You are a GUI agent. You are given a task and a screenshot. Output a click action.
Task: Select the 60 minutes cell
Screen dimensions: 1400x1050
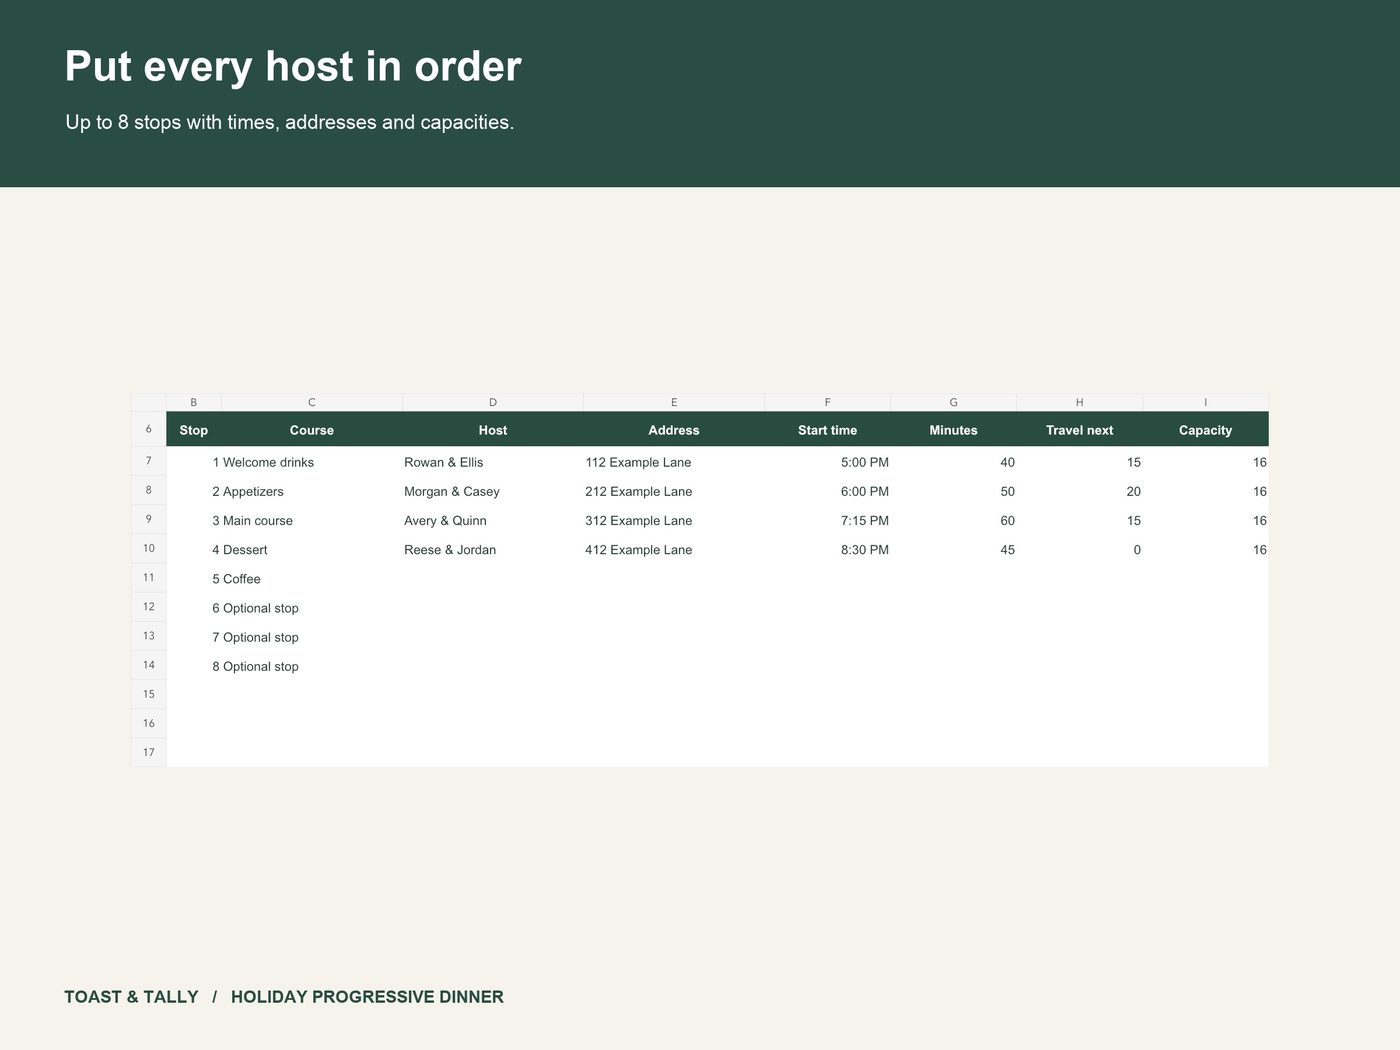[x=953, y=520]
